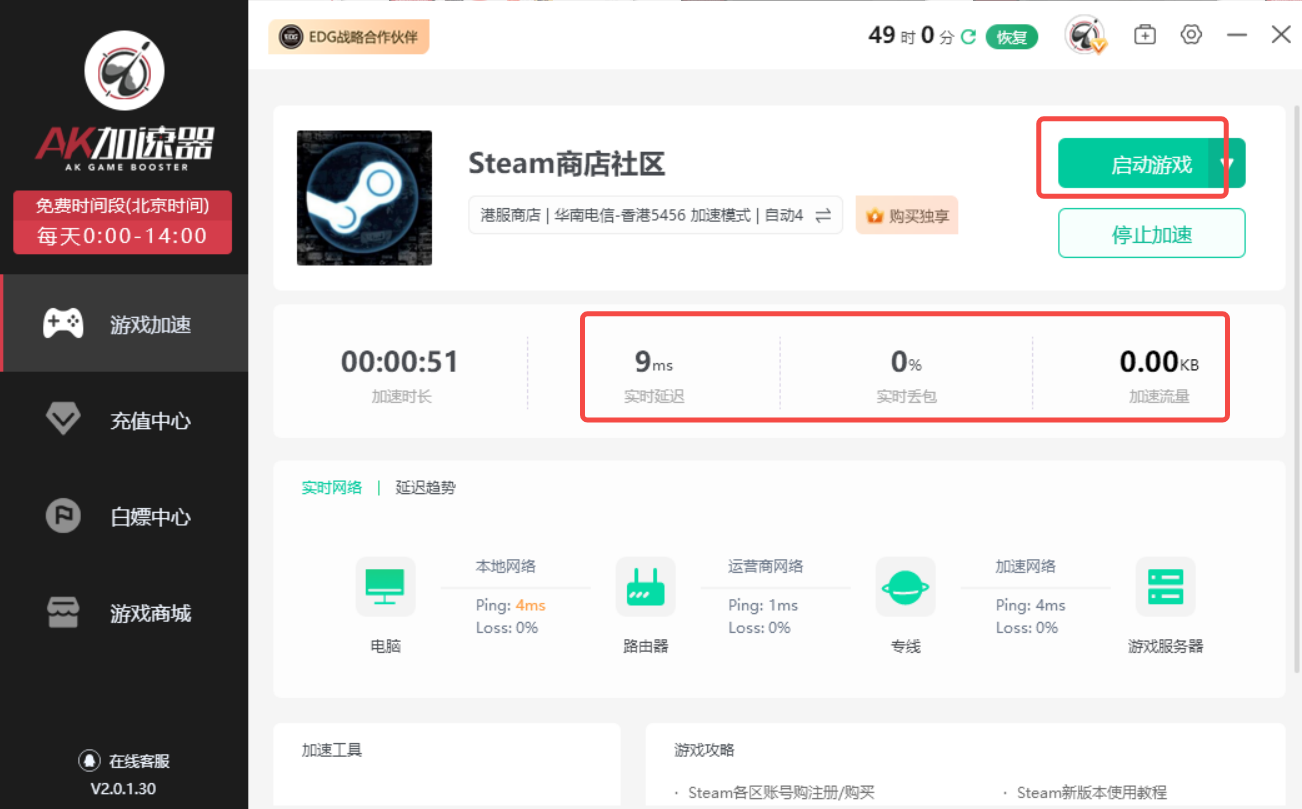
Task: Switch to the 延迟趋势 tab
Action: coord(425,488)
